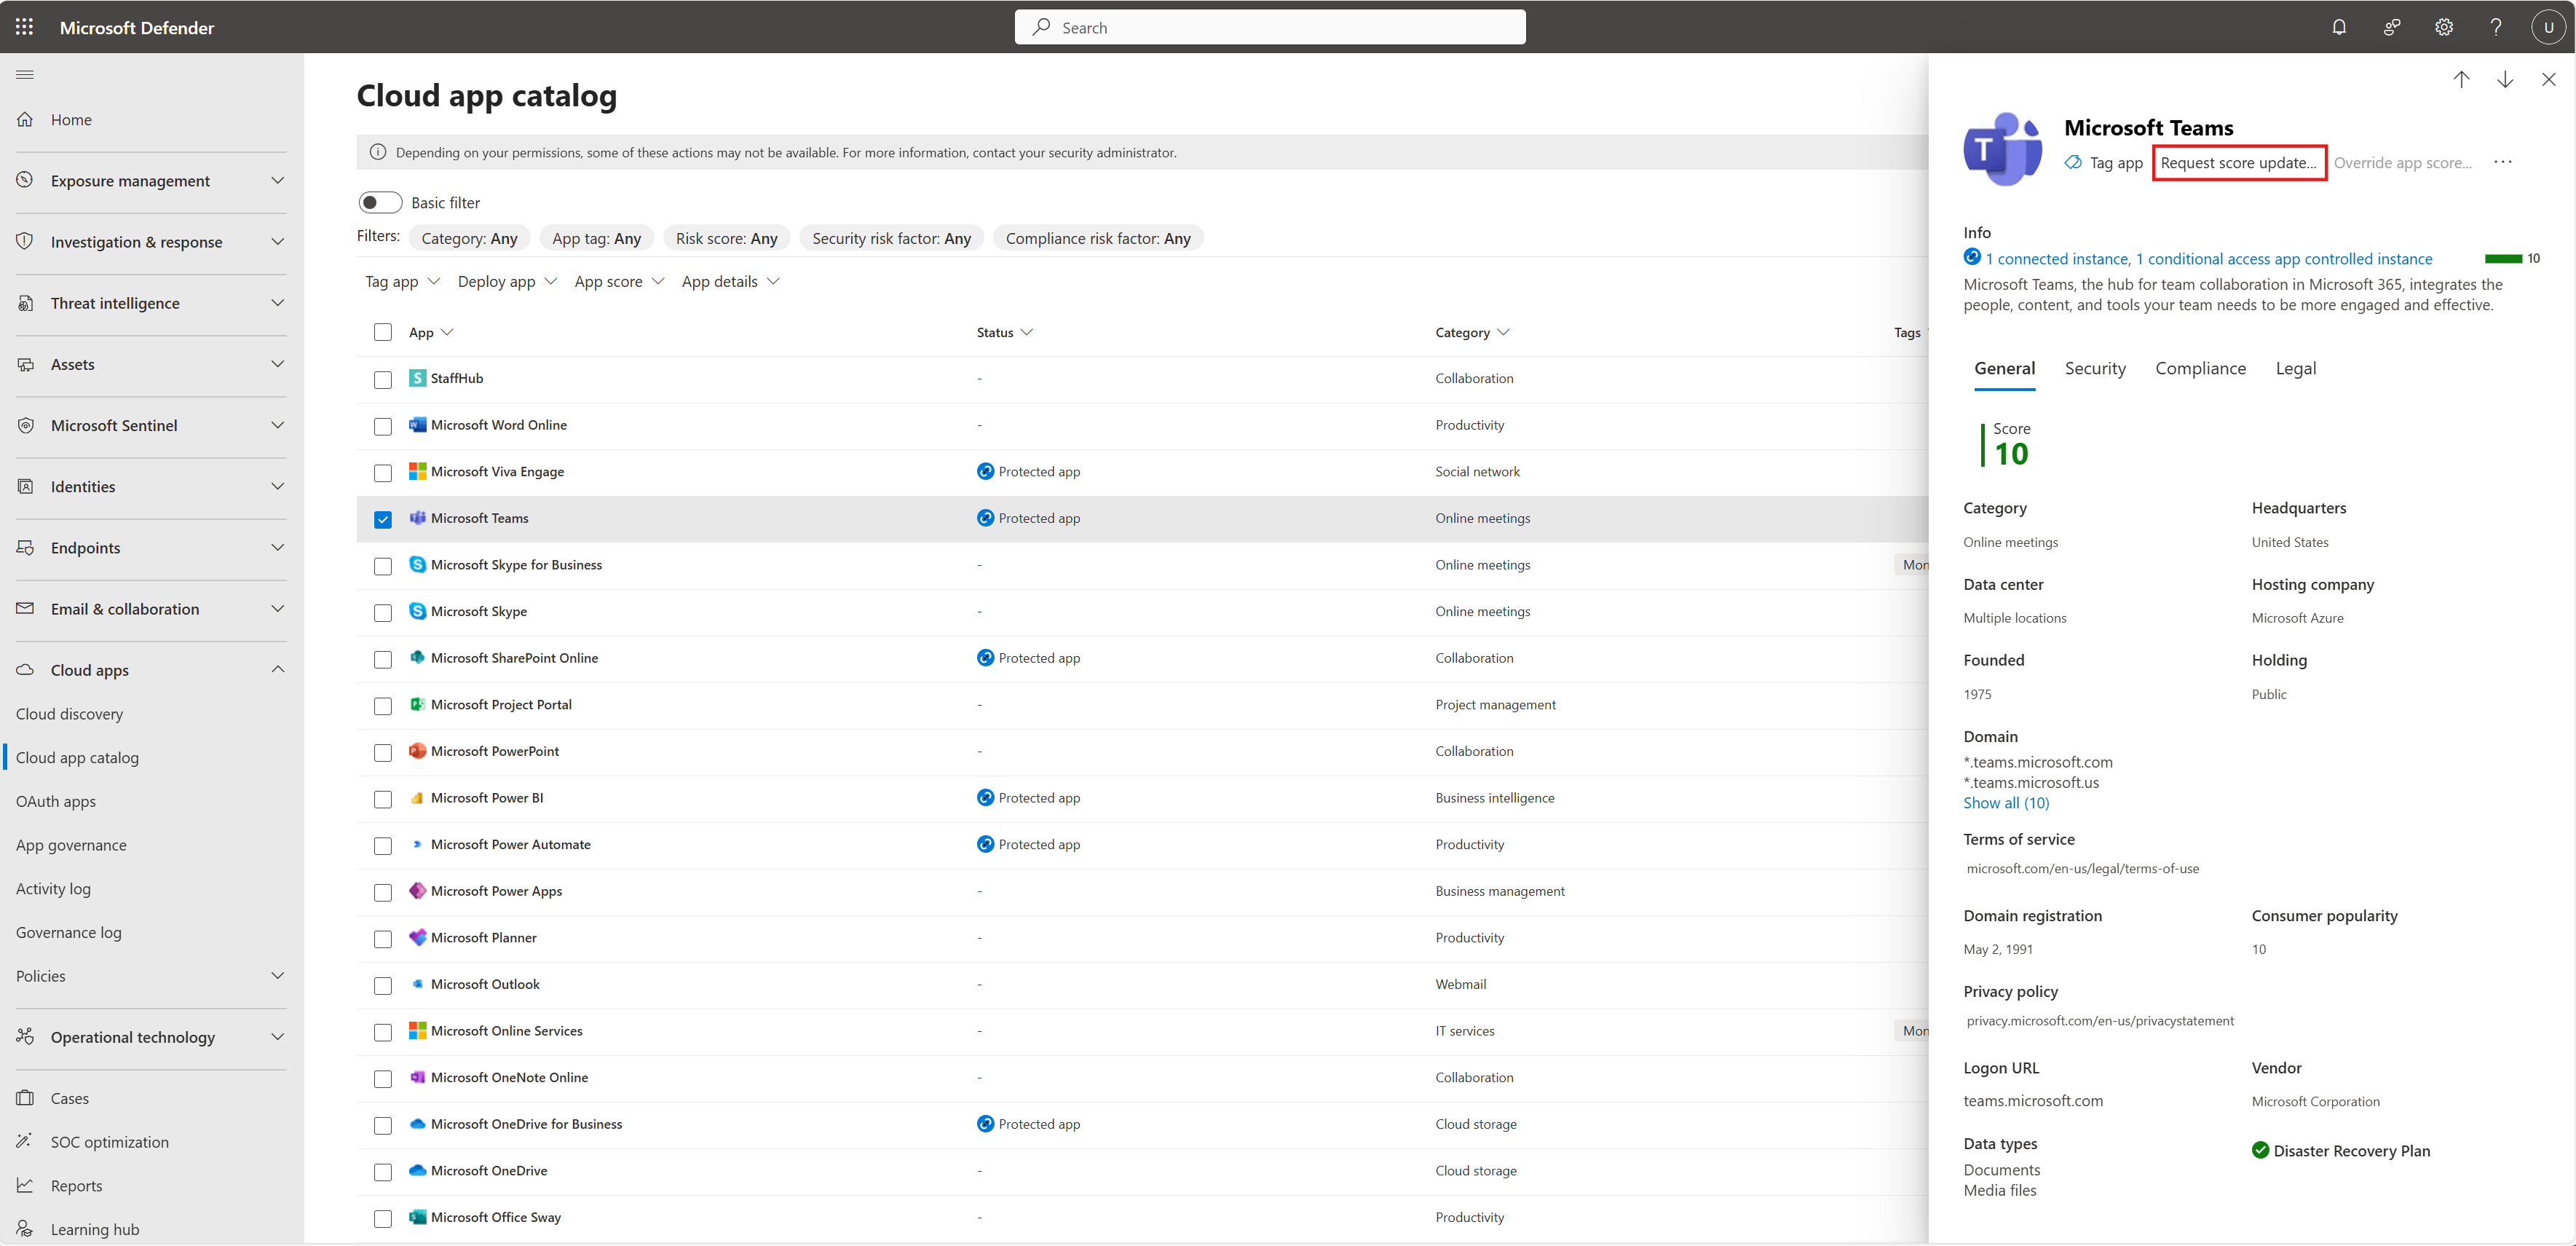
Task: Click inside the Search field
Action: 1270,27
